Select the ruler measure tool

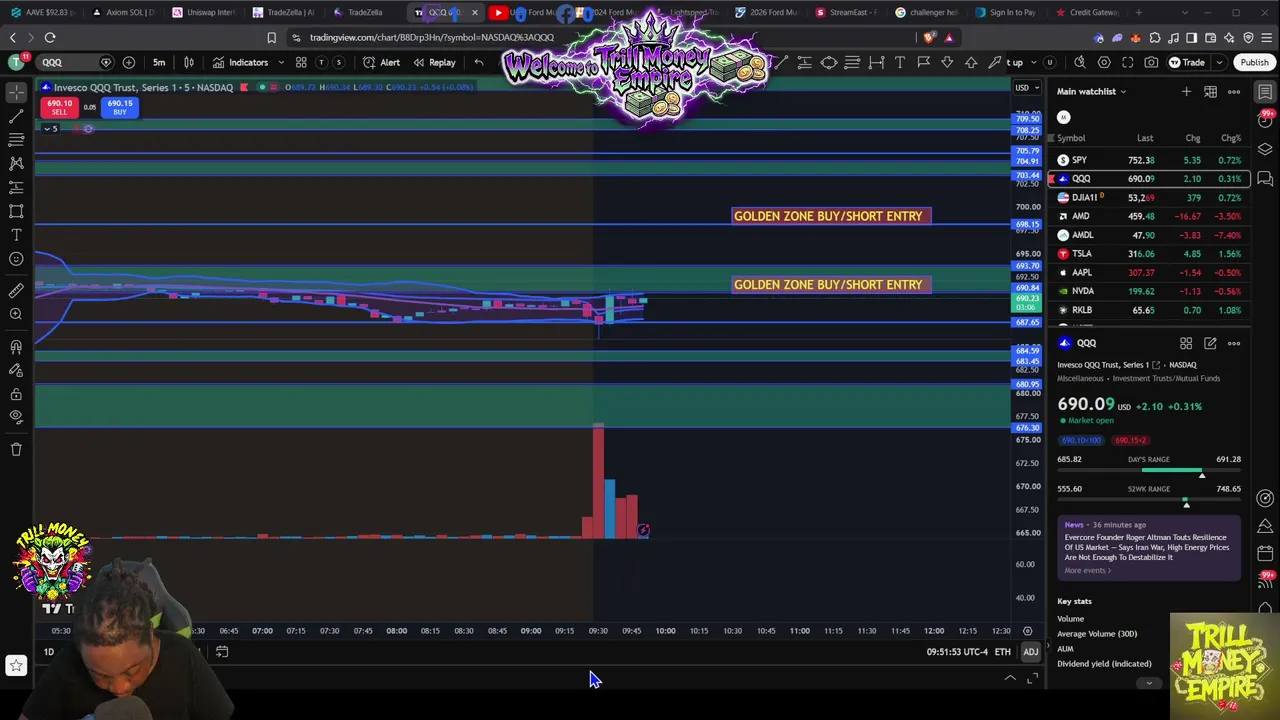[16, 291]
